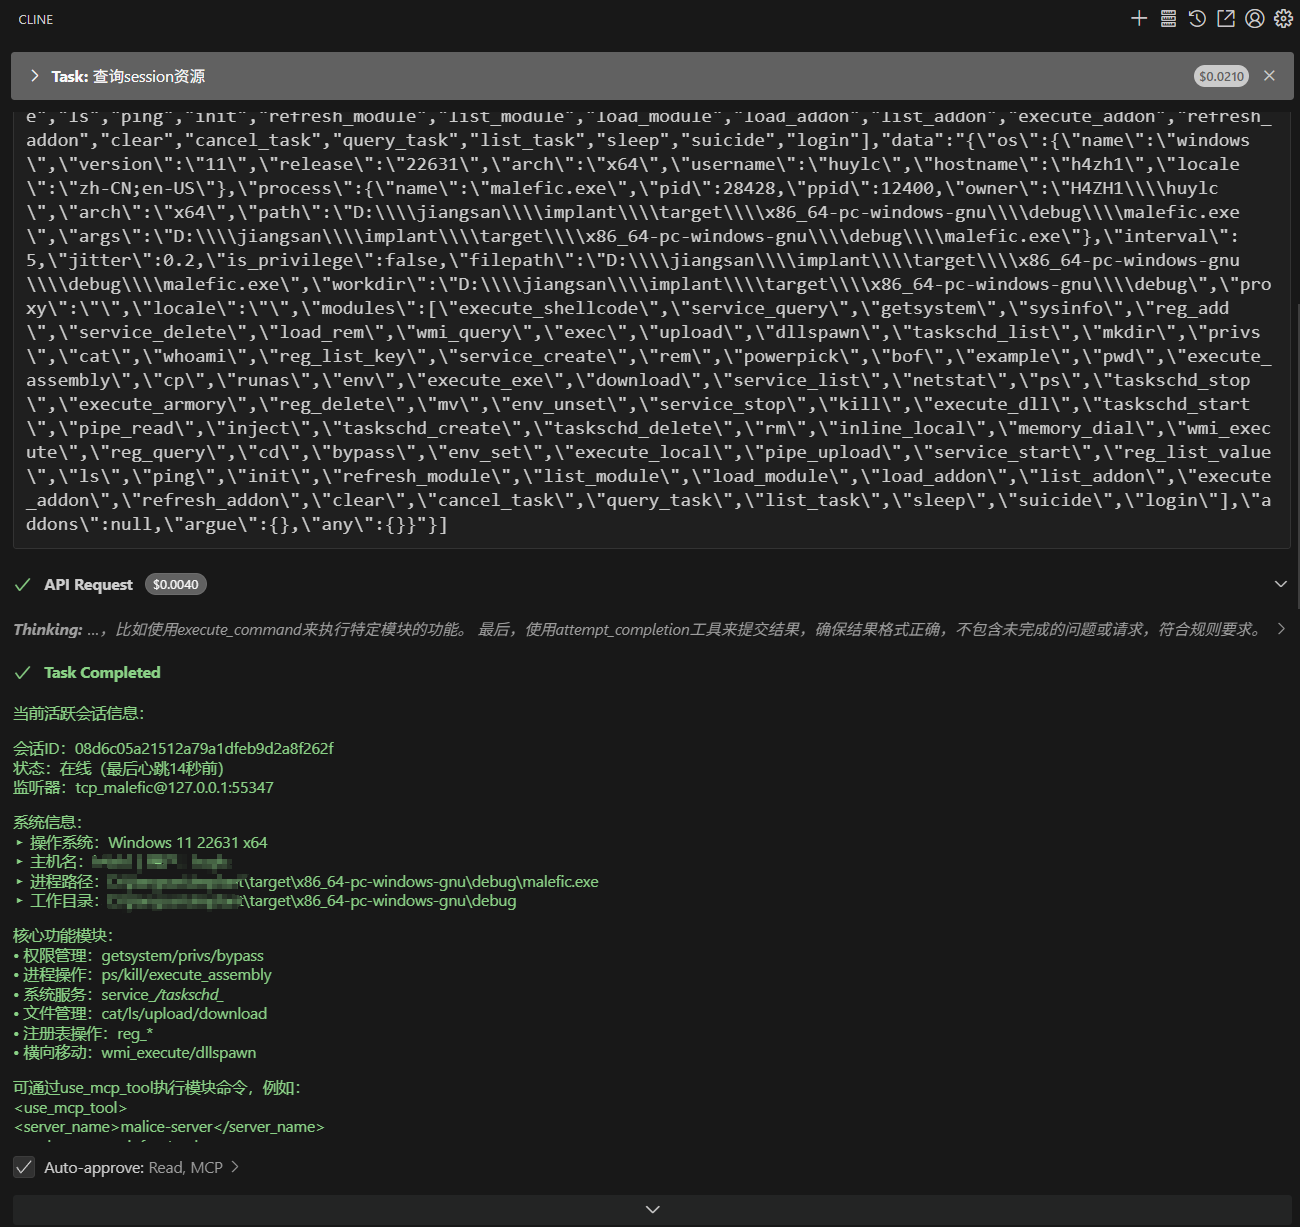Screen dimensions: 1300x1227
Task: Start a new task with the plus icon
Action: pos(1138,18)
